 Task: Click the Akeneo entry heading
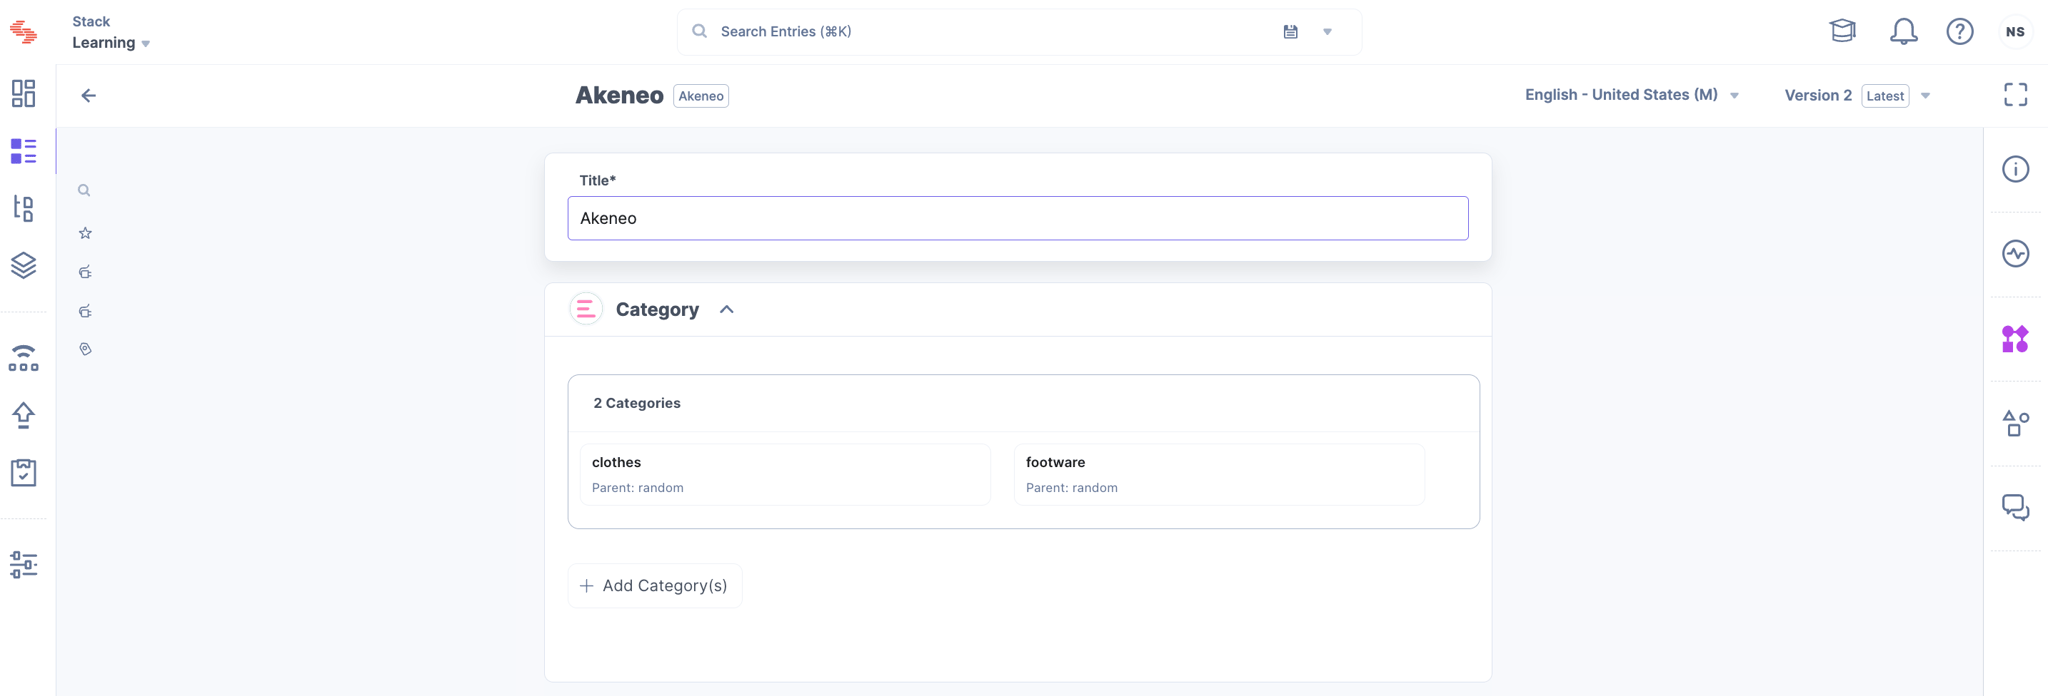click(x=619, y=96)
